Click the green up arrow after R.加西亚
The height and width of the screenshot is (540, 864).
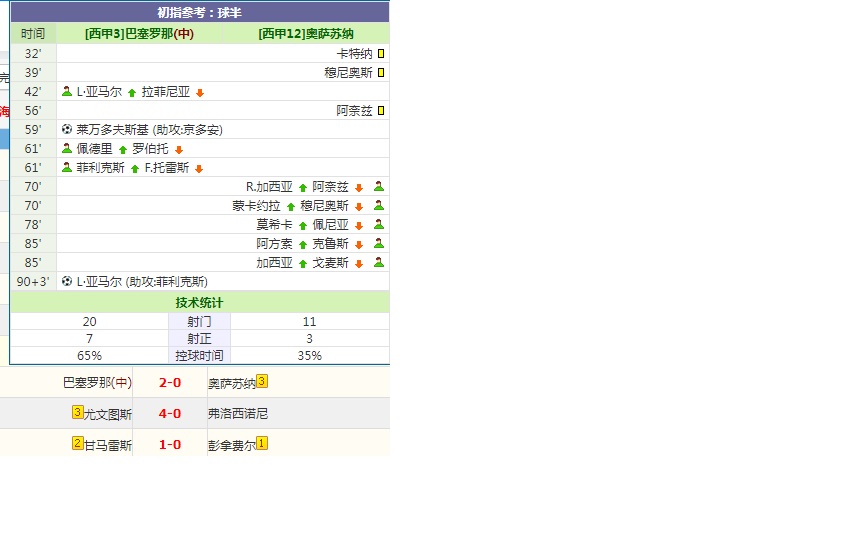(x=303, y=188)
